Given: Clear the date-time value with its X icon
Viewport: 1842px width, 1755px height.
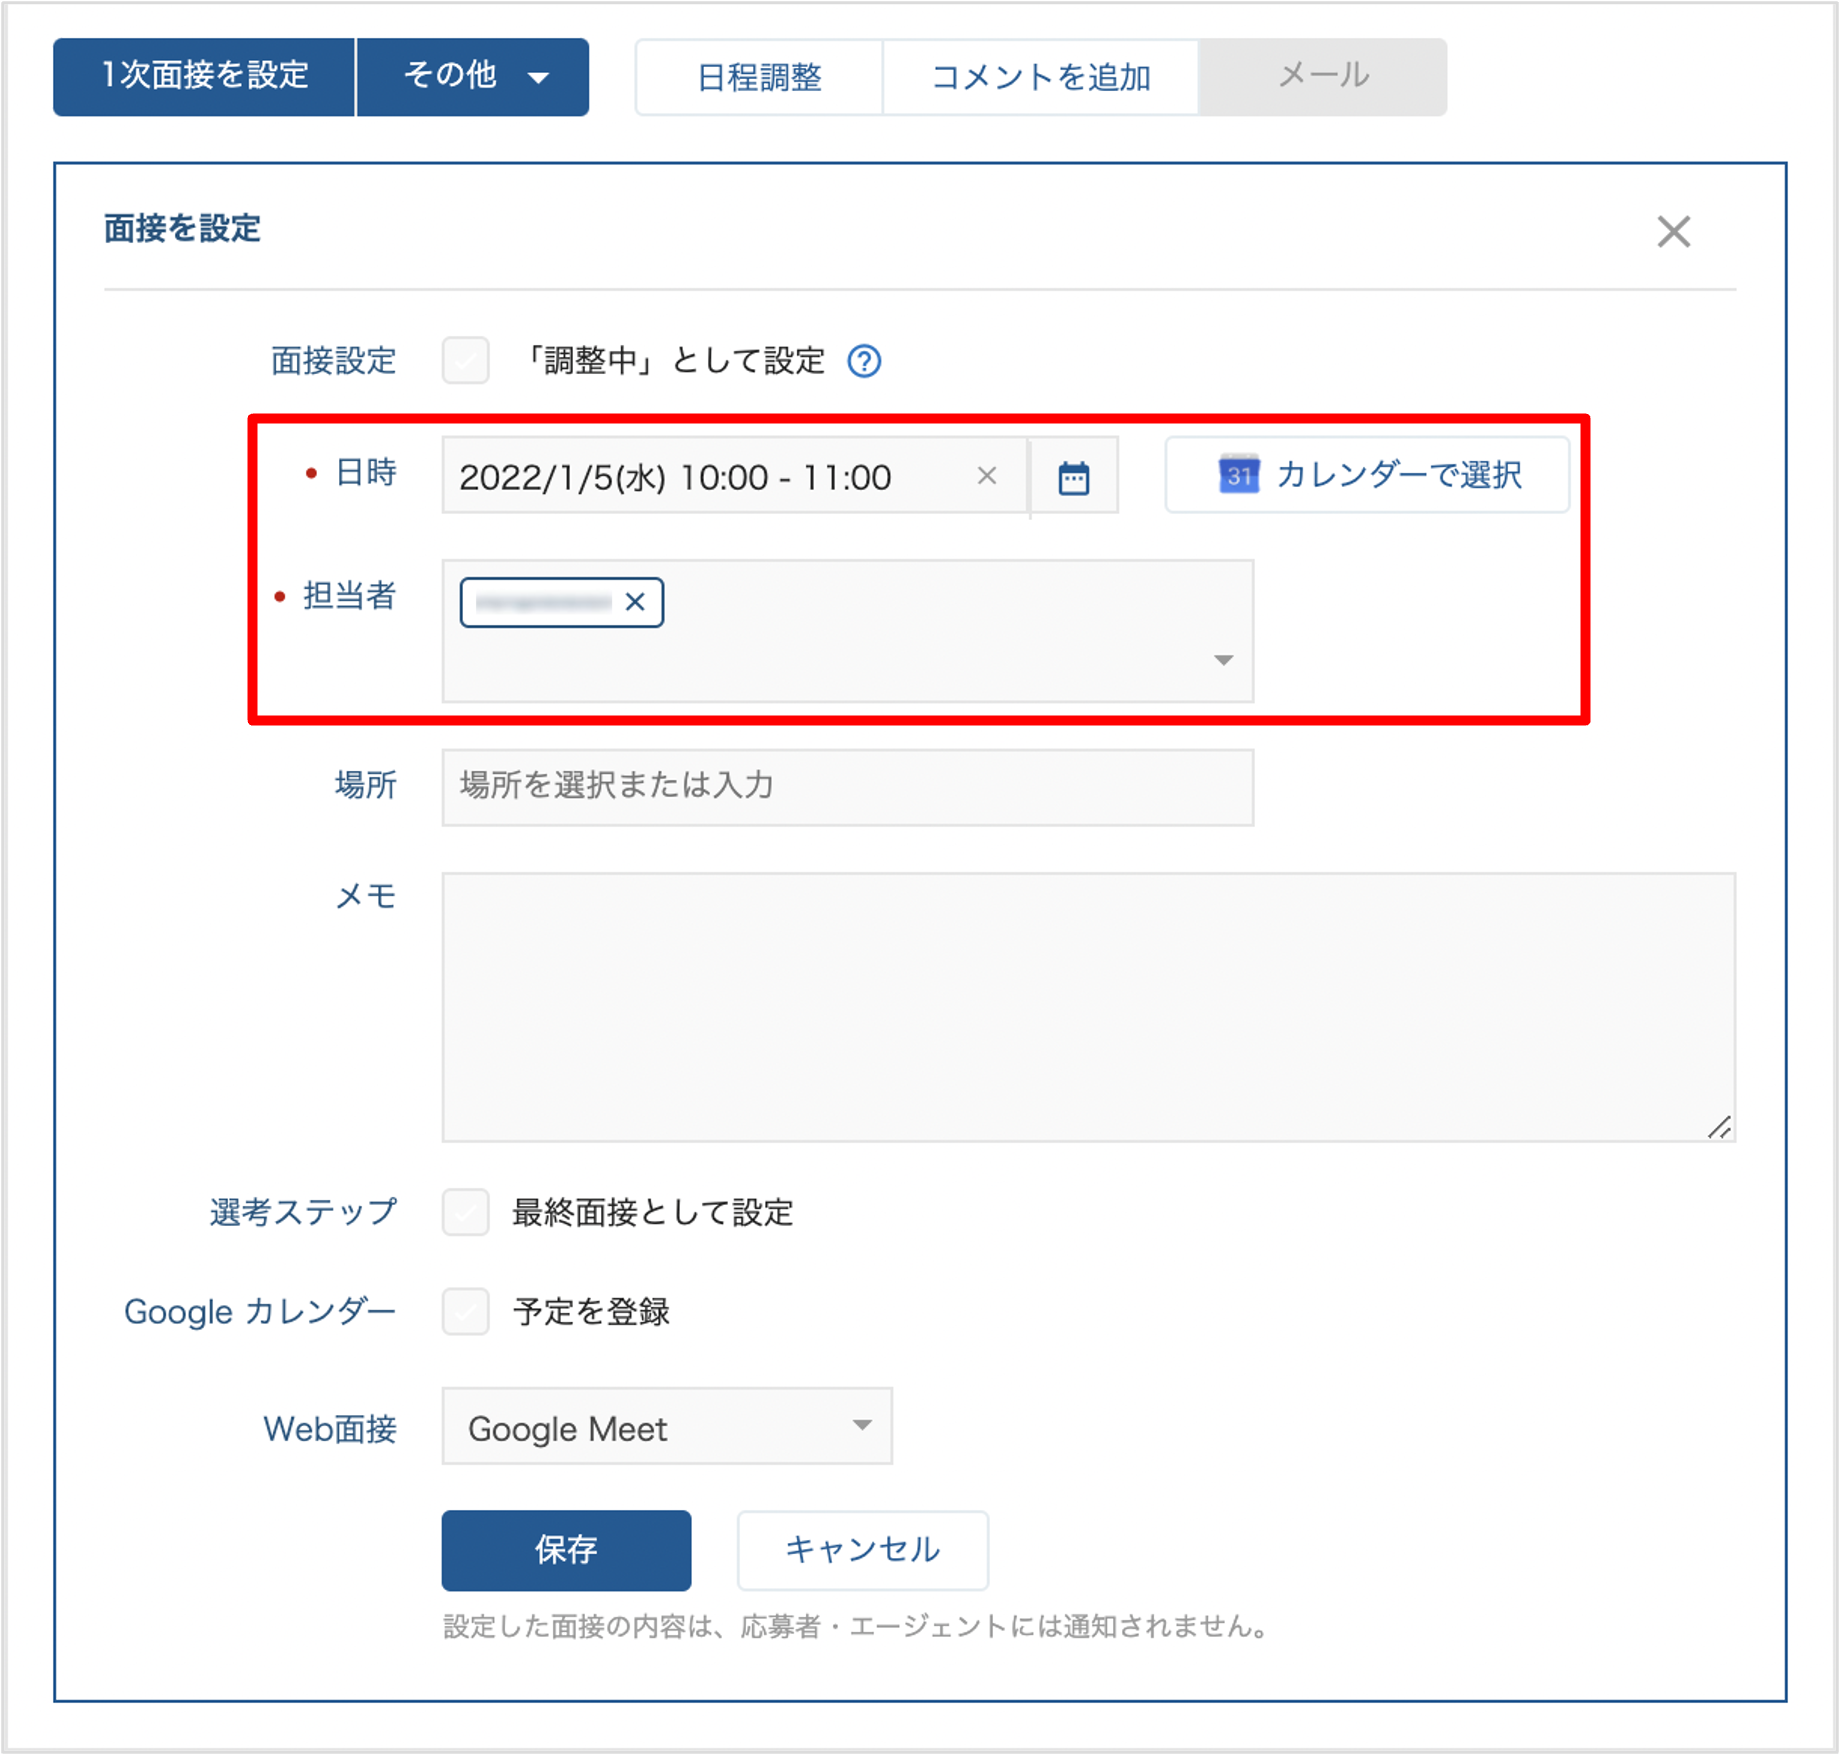Looking at the screenshot, I should (986, 476).
